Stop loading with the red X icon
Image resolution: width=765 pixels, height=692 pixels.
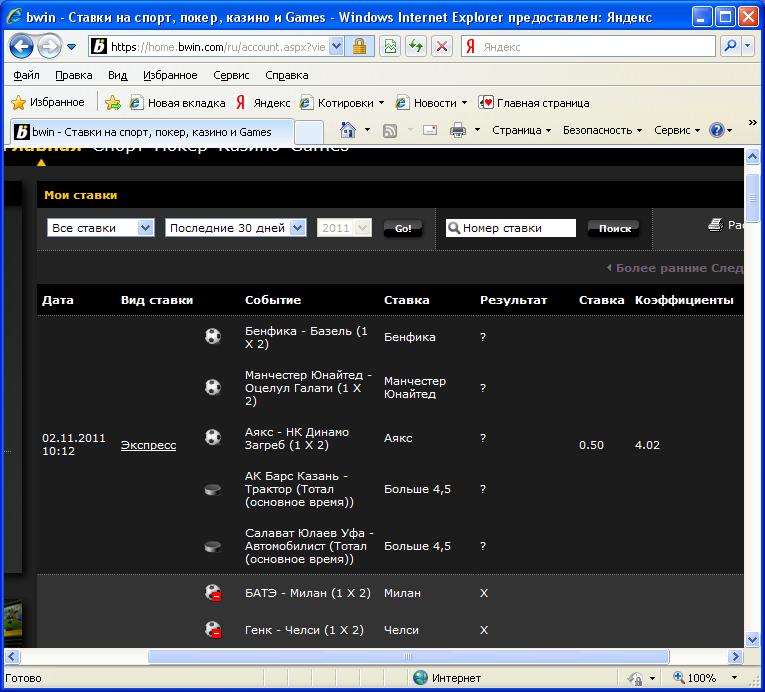pos(442,47)
